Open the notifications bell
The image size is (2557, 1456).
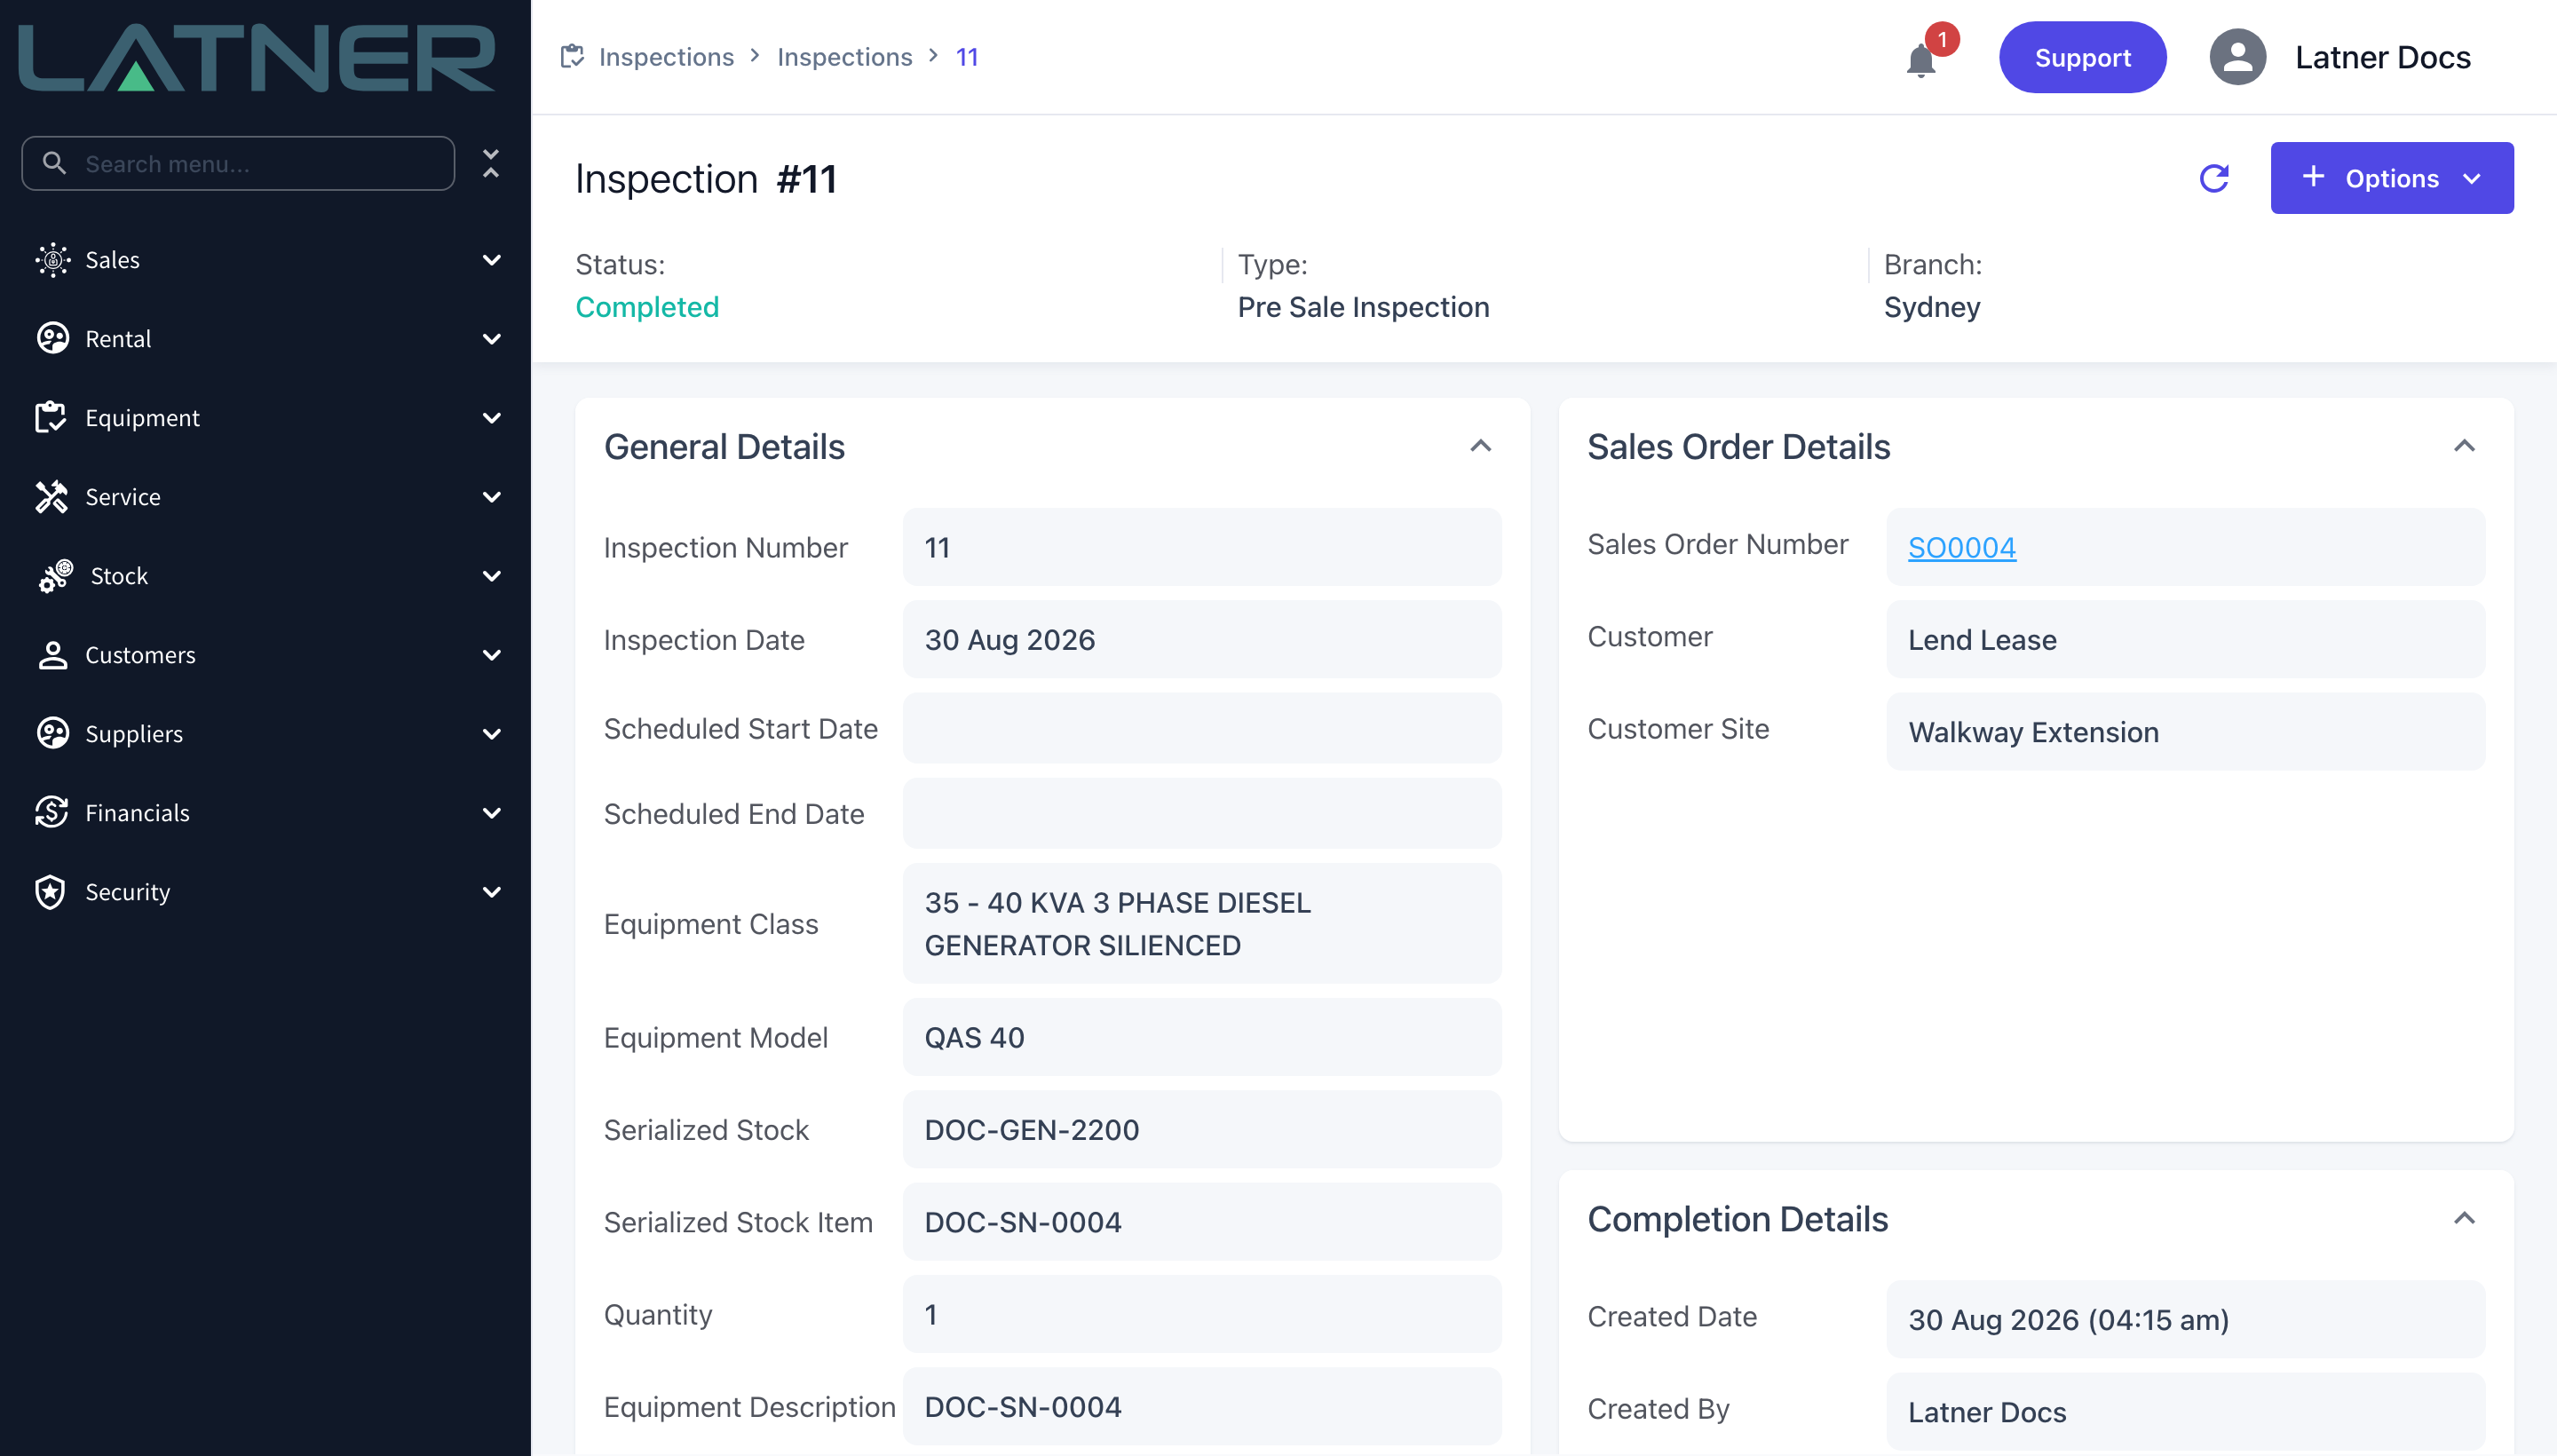coord(1921,59)
